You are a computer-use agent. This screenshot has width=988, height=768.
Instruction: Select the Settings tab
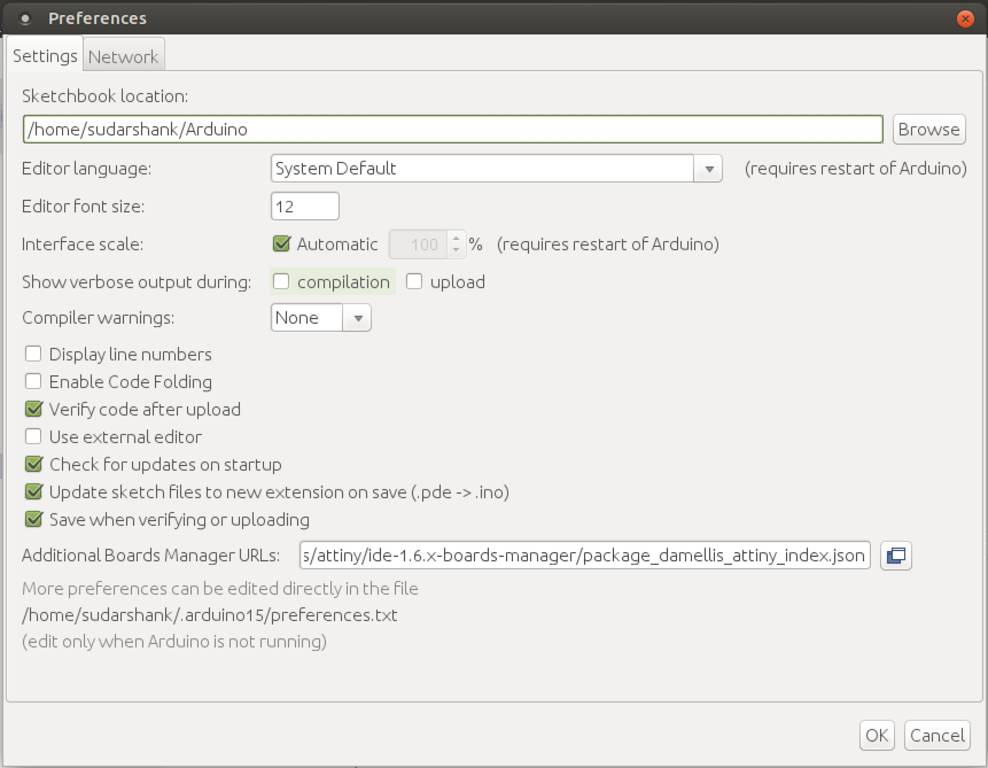click(x=45, y=56)
